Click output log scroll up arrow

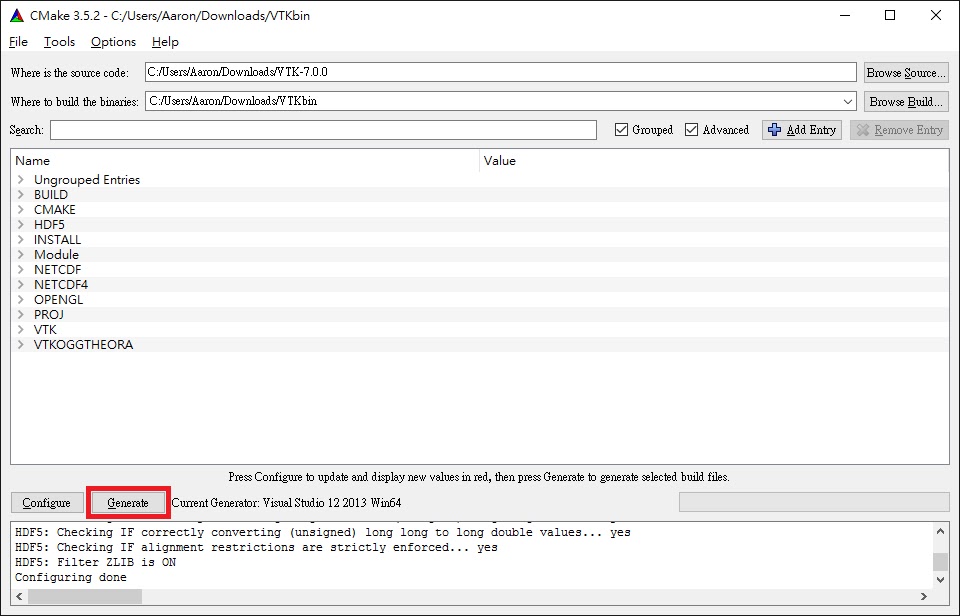(940, 531)
